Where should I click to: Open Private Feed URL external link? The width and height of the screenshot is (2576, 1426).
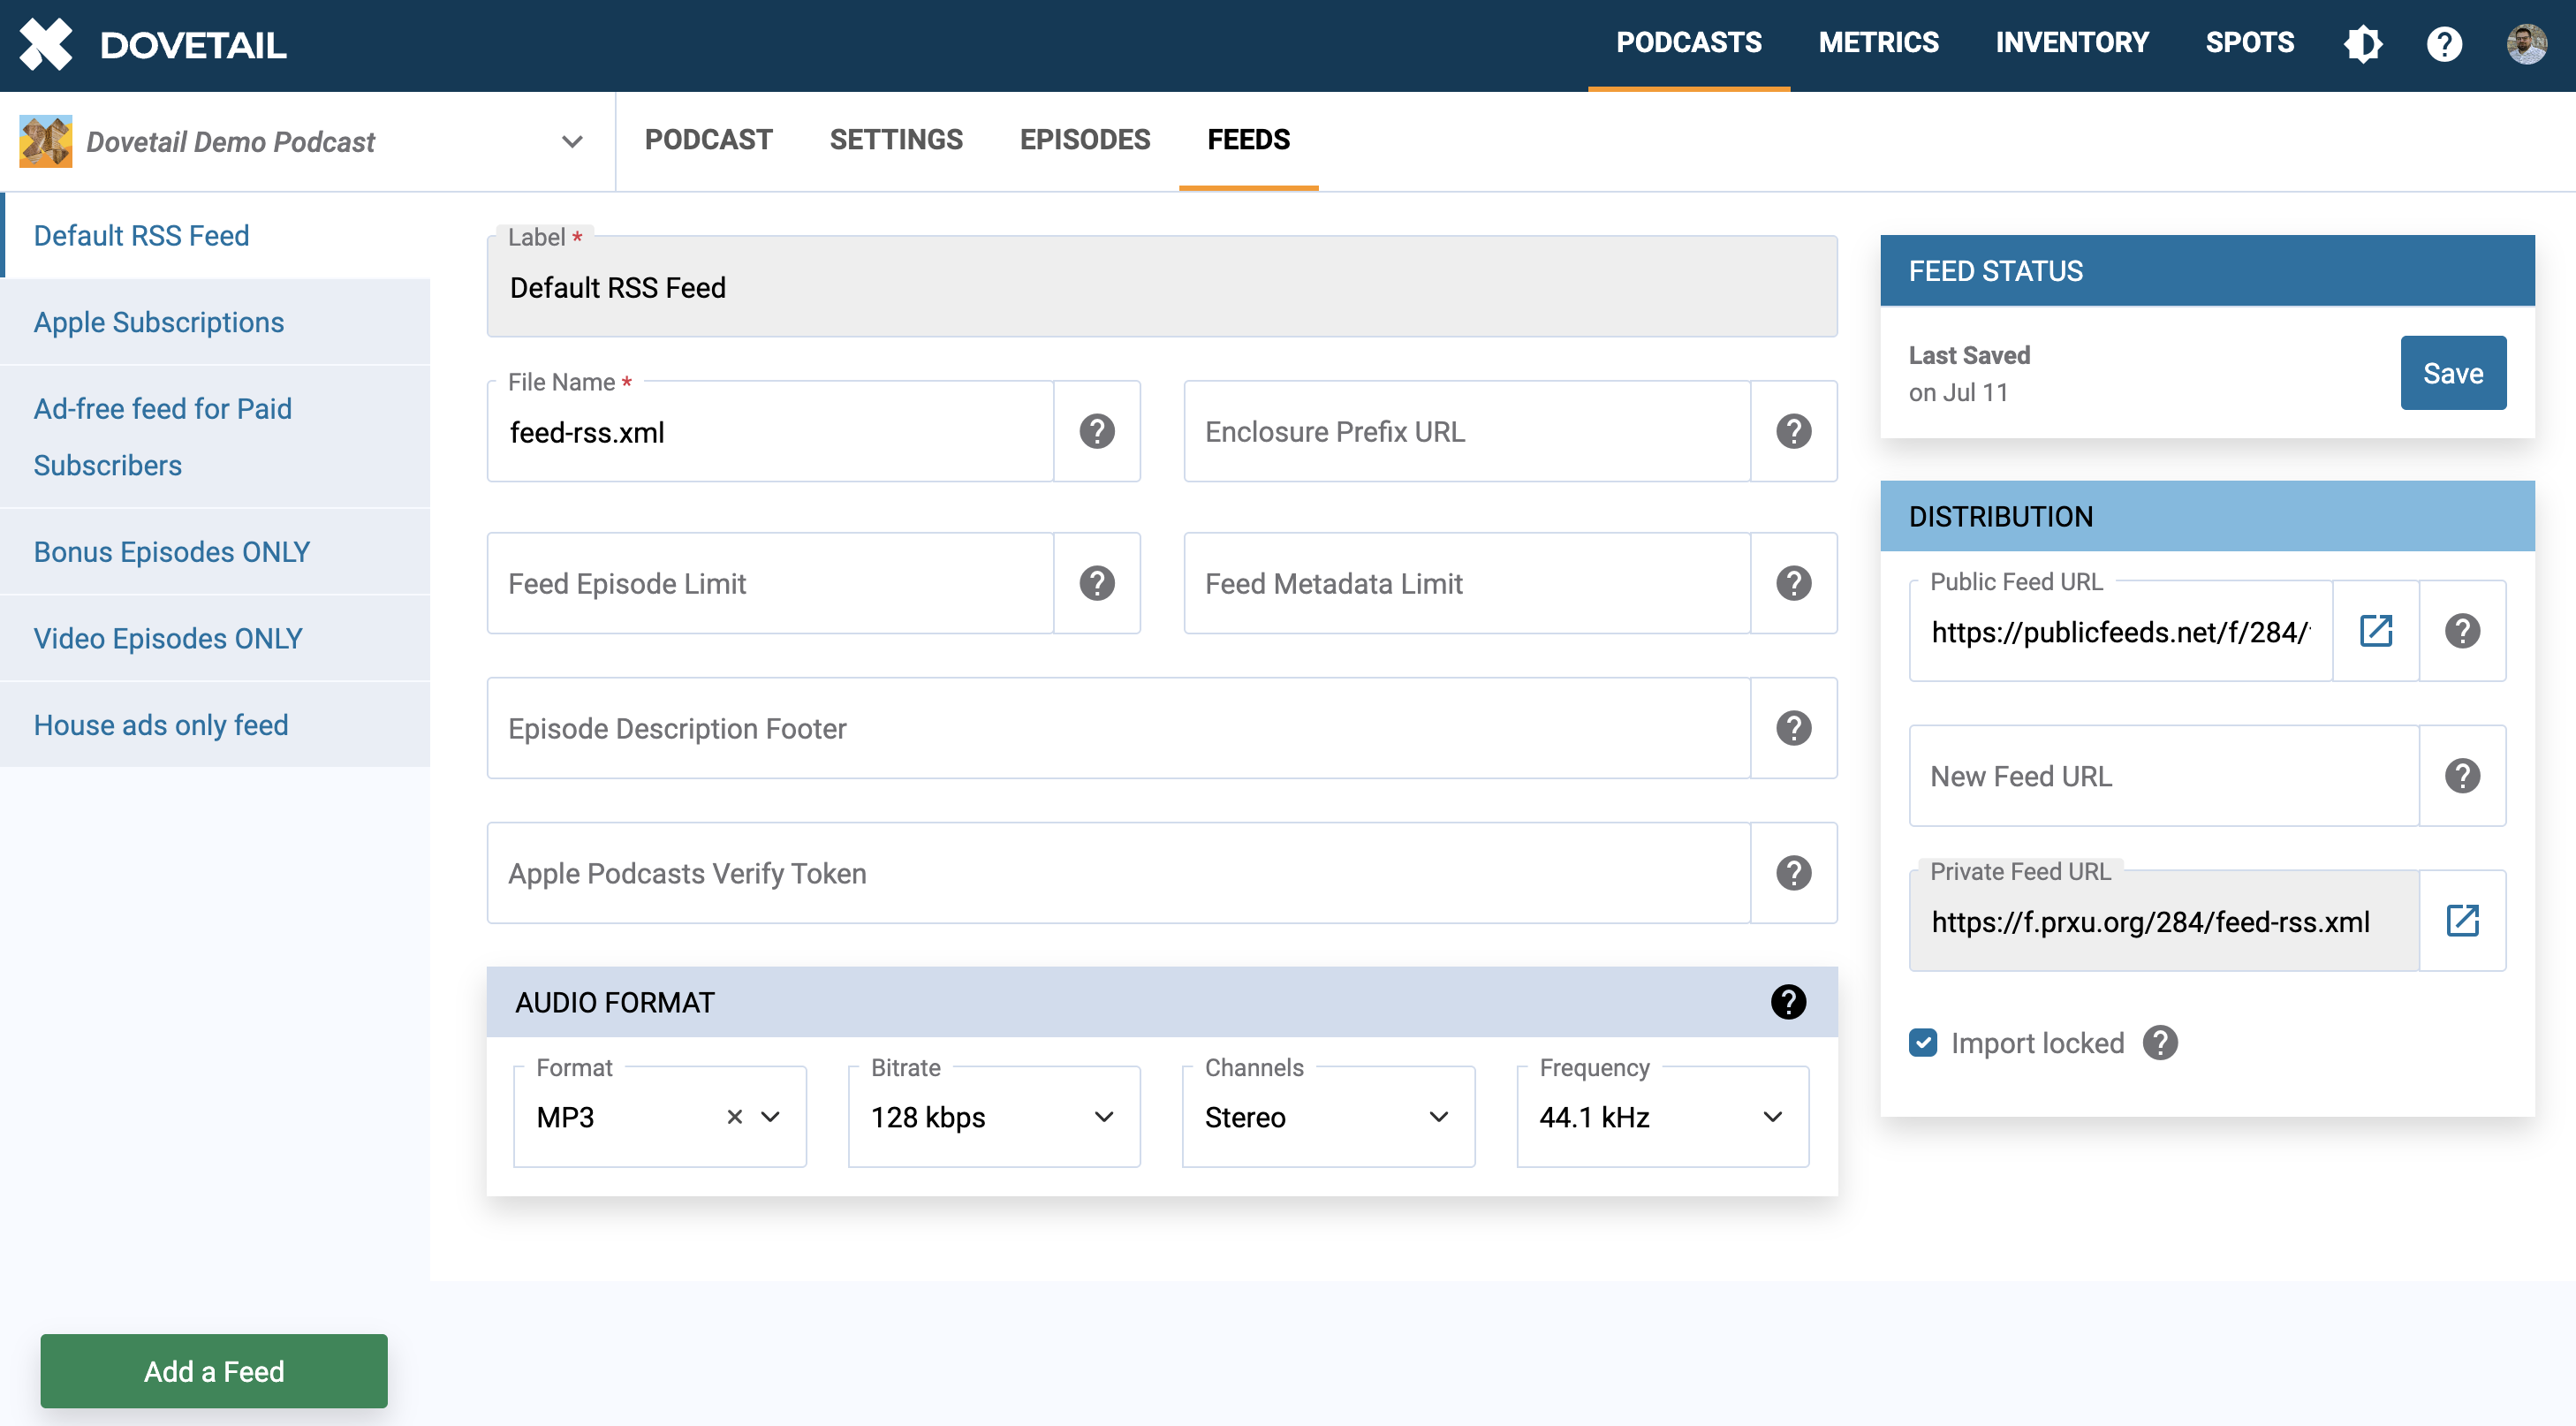click(x=2462, y=921)
